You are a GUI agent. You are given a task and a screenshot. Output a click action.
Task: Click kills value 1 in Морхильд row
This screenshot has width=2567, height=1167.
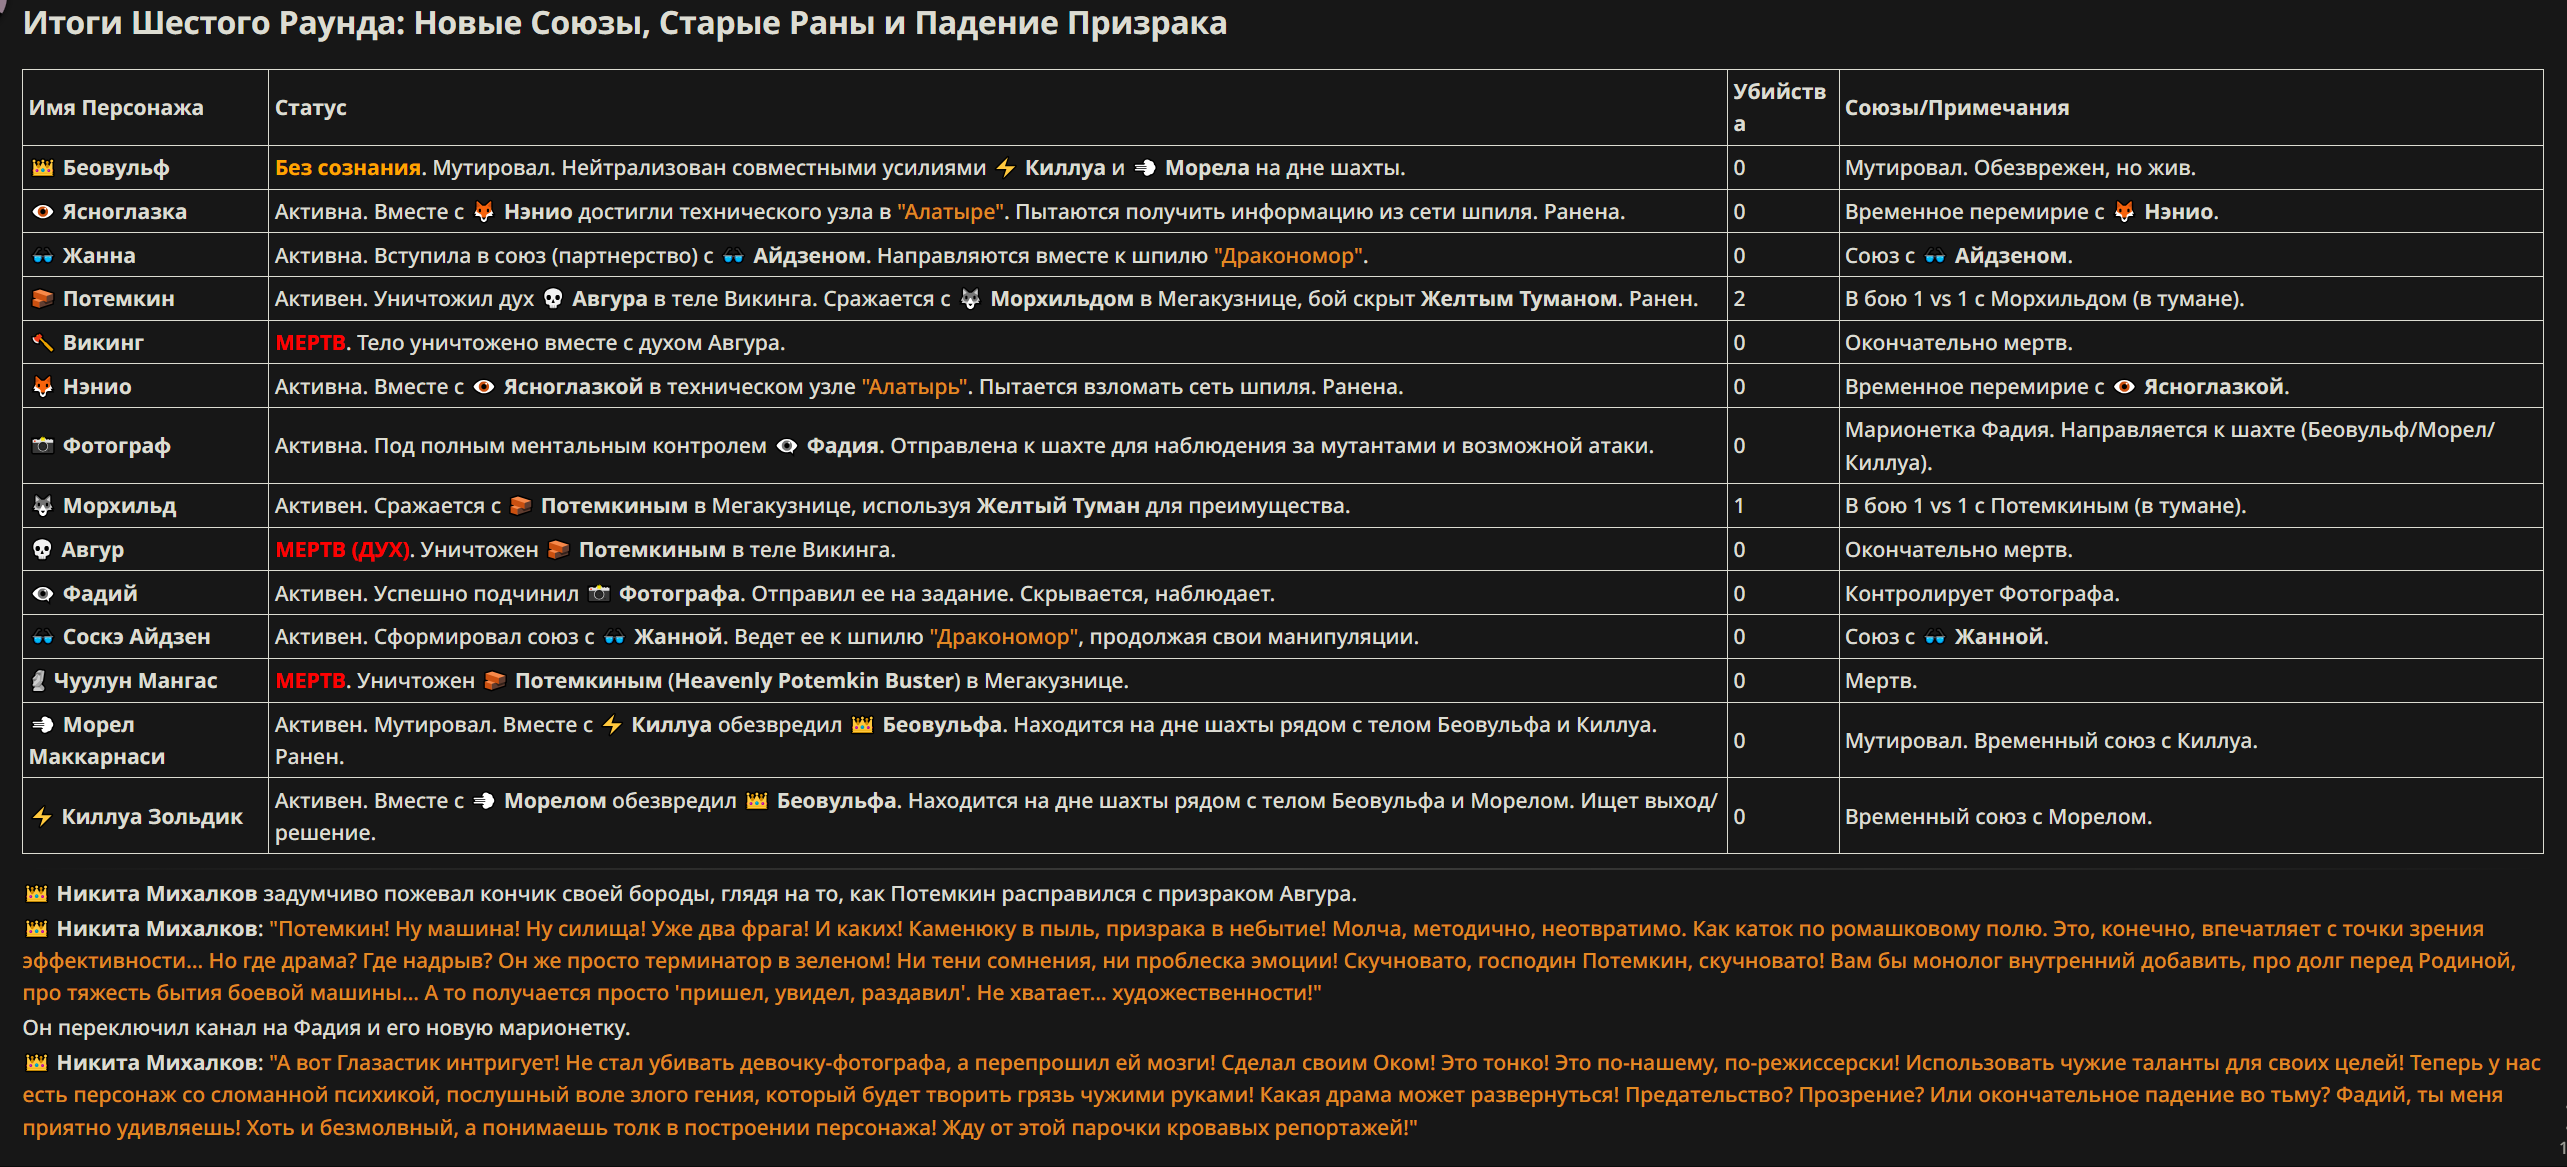pyautogui.click(x=1739, y=506)
